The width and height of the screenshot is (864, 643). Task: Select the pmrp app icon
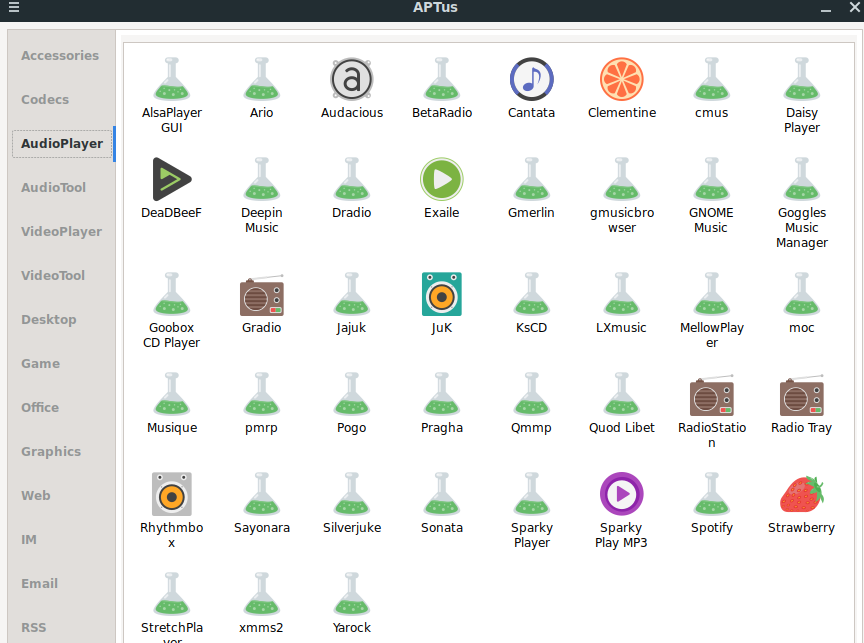coord(261,395)
